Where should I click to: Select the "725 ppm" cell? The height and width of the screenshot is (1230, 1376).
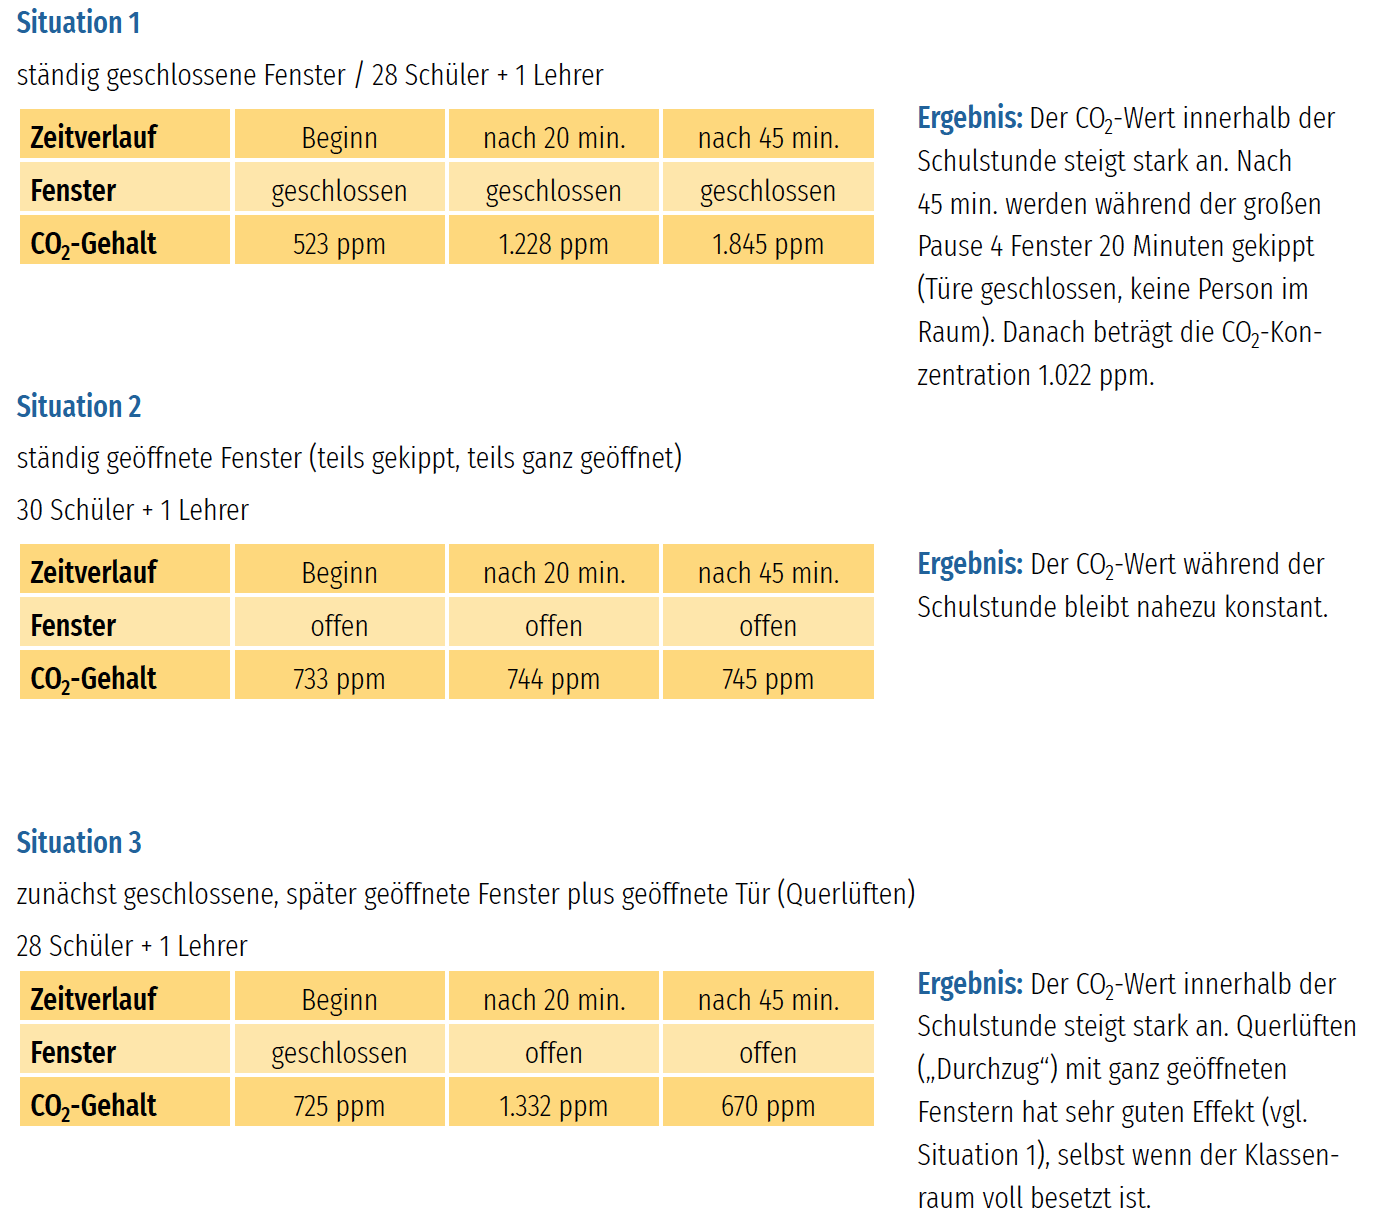339,1106
